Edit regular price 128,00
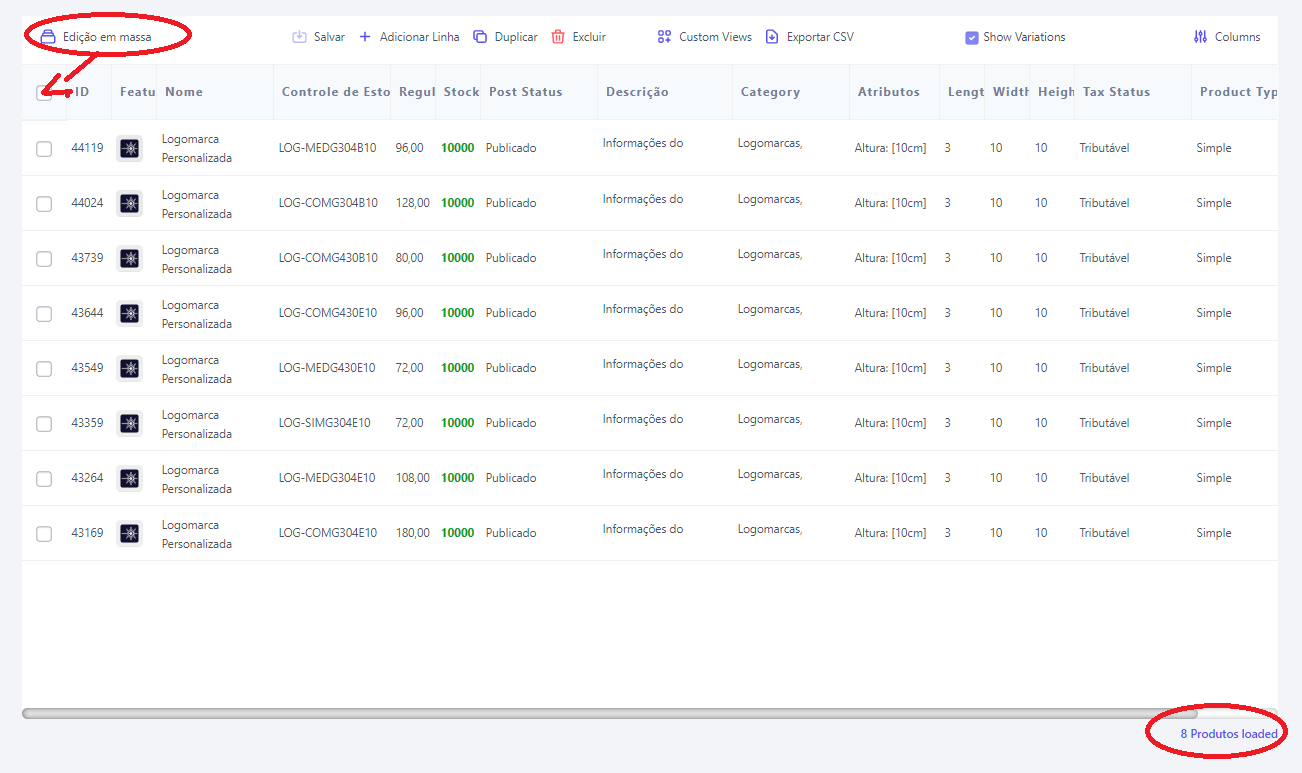 412,203
